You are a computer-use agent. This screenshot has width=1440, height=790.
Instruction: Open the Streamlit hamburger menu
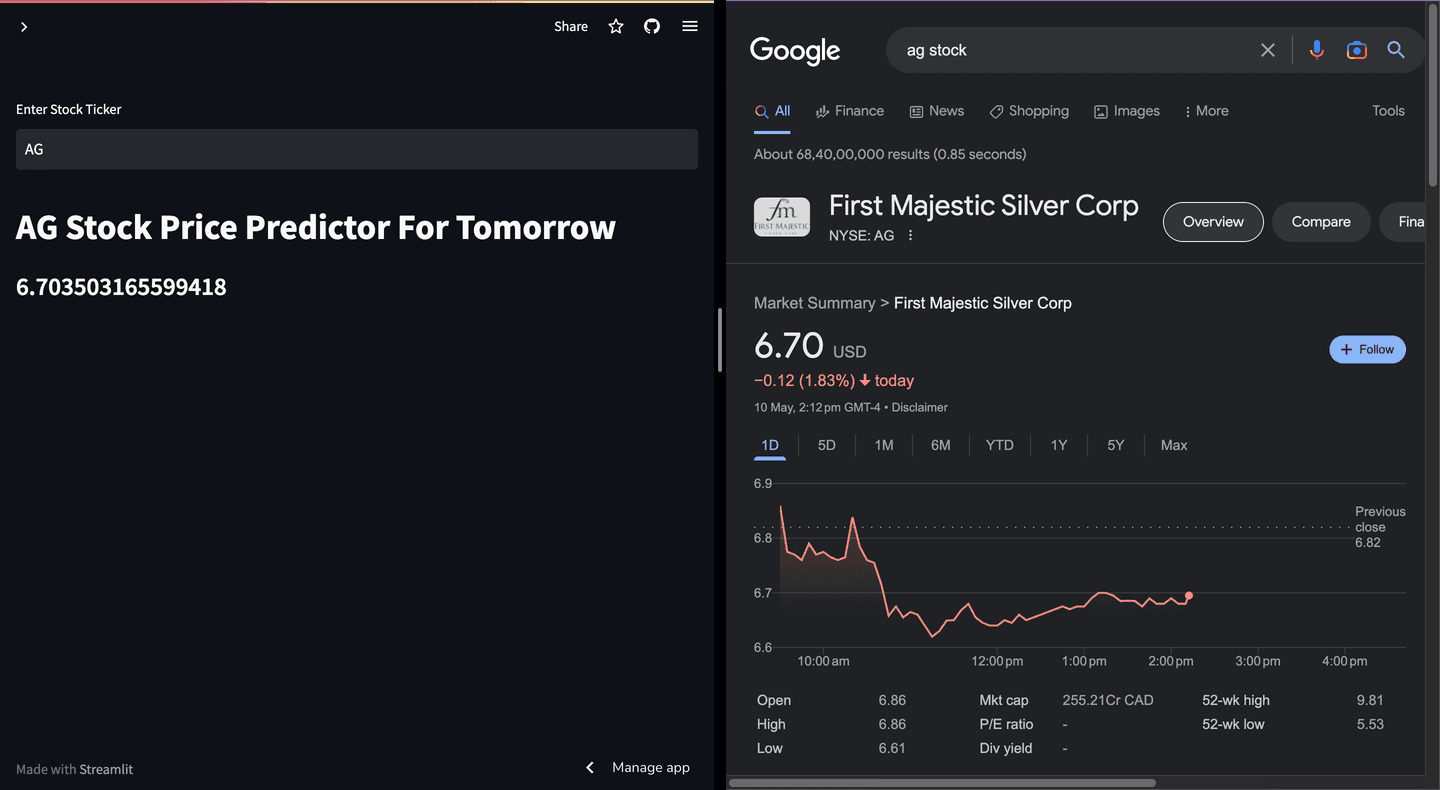point(690,27)
